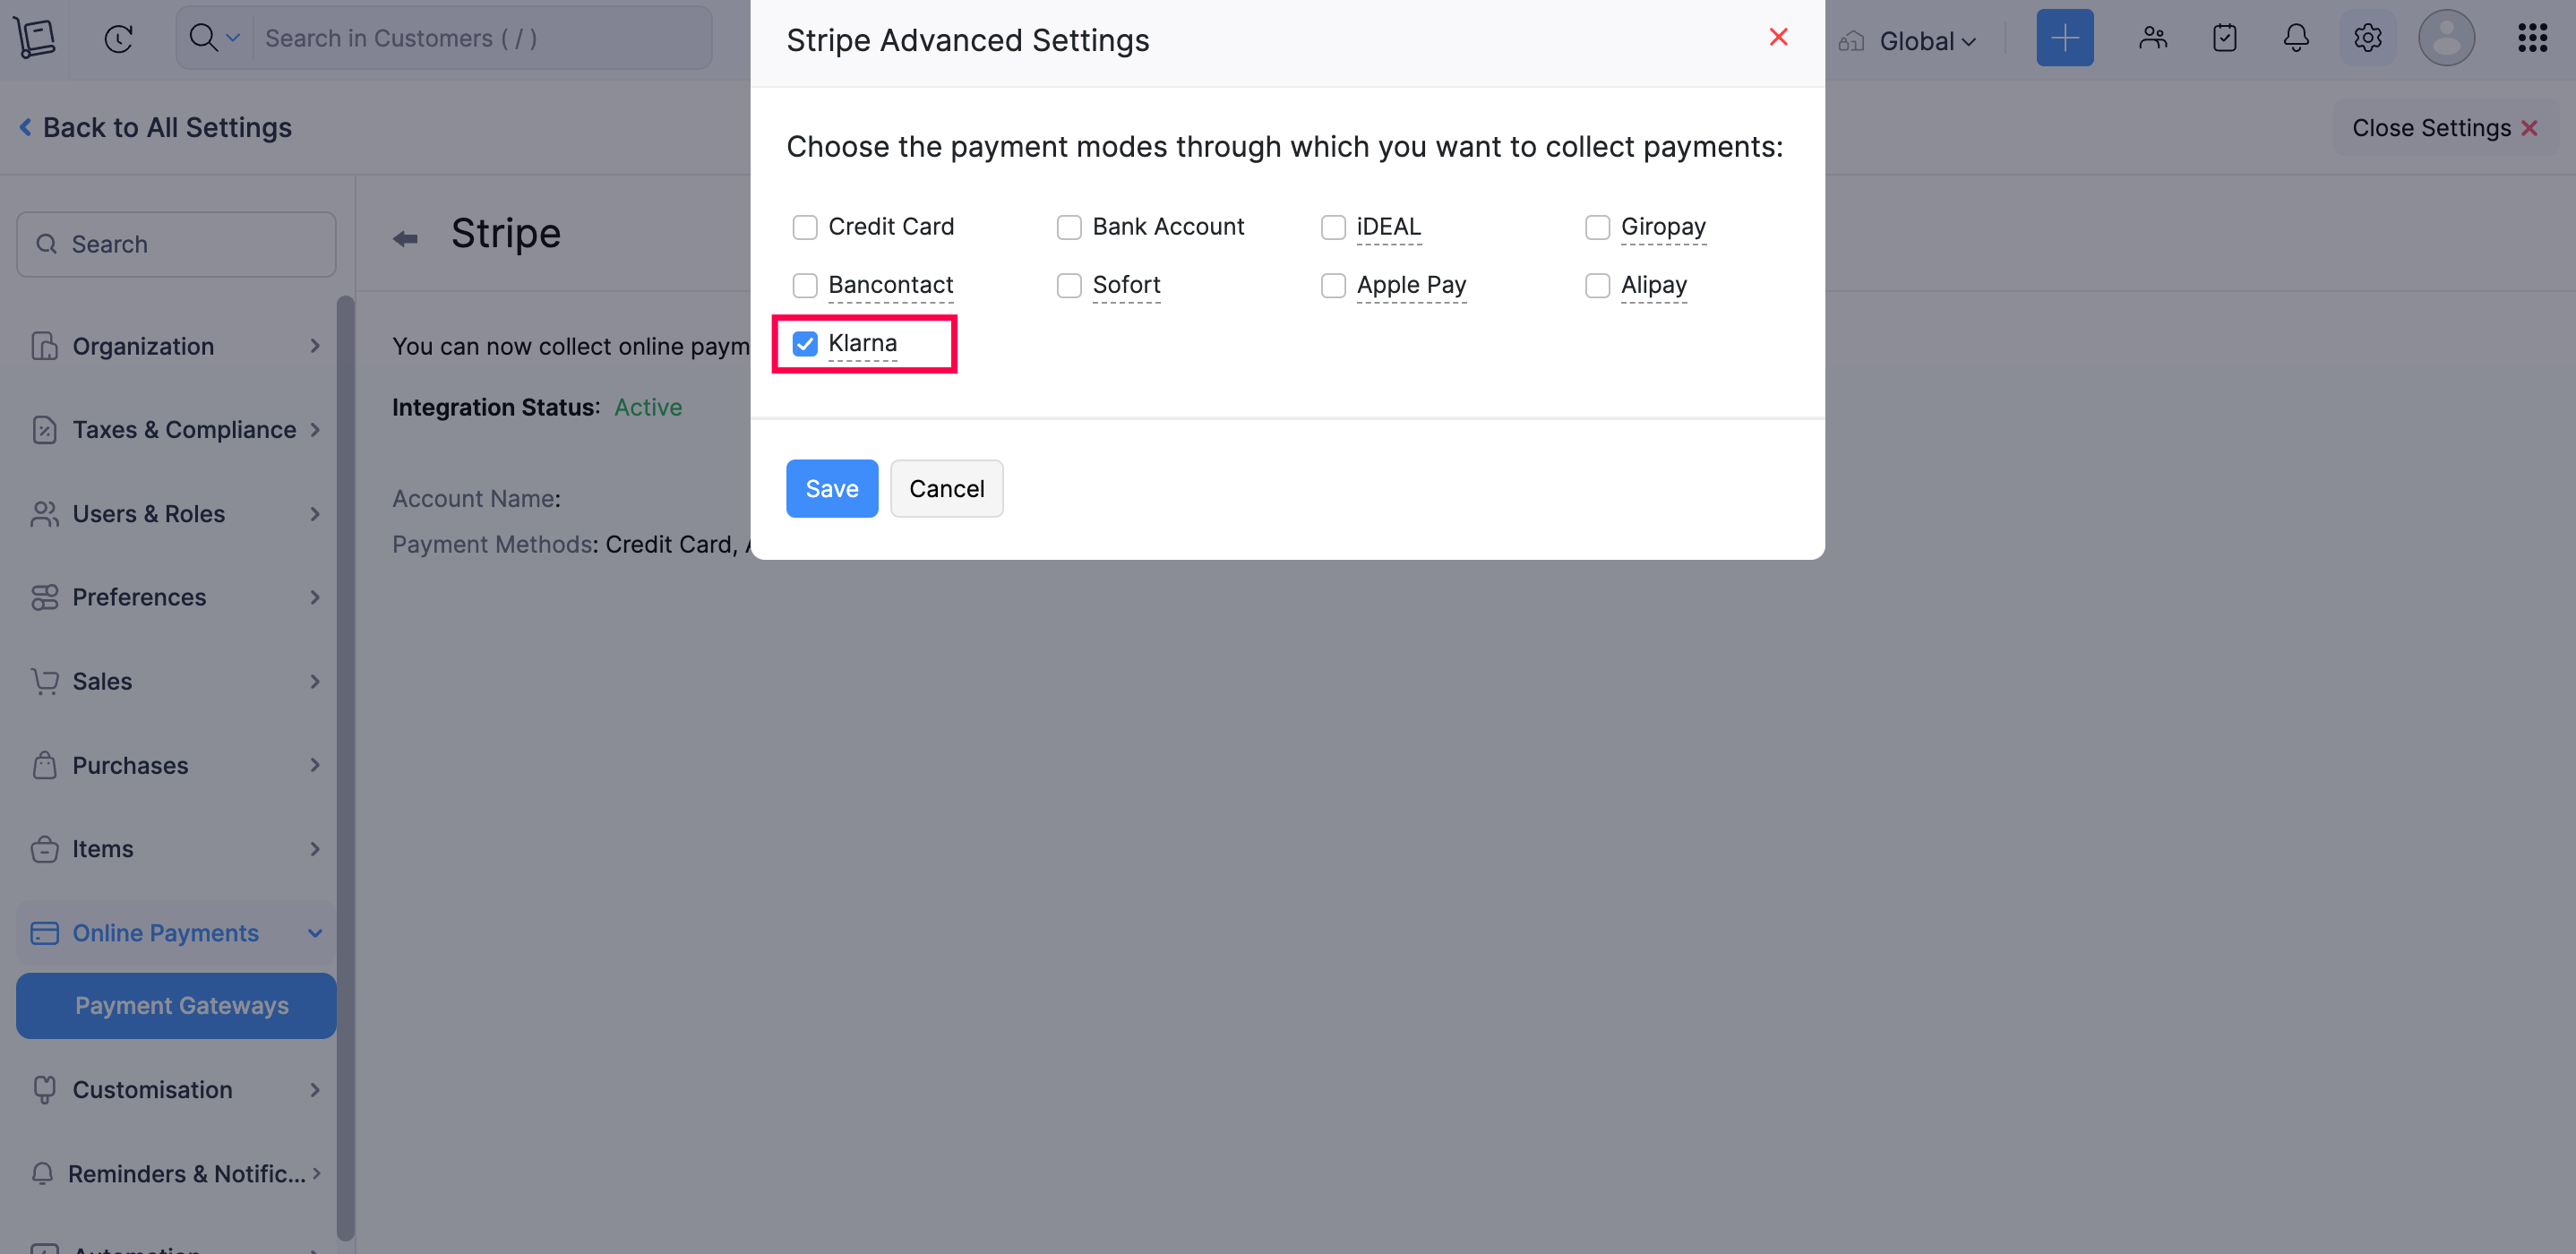The height and width of the screenshot is (1254, 2576).
Task: Tick the Apple Pay checkbox
Action: click(1333, 286)
